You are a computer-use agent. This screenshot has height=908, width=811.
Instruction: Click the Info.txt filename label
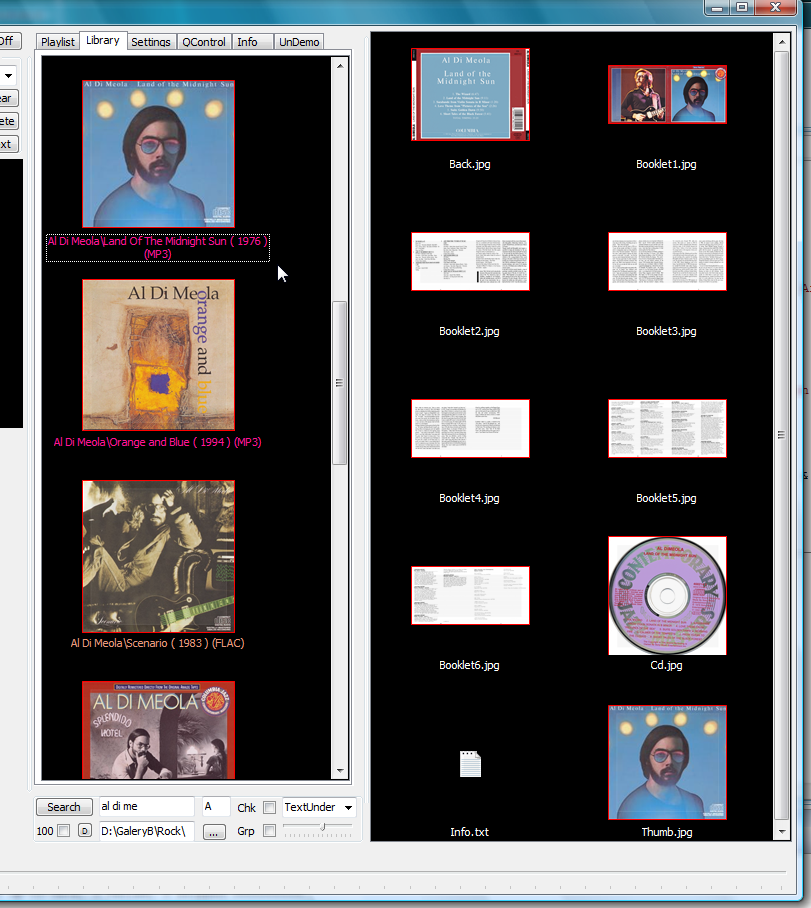click(470, 832)
